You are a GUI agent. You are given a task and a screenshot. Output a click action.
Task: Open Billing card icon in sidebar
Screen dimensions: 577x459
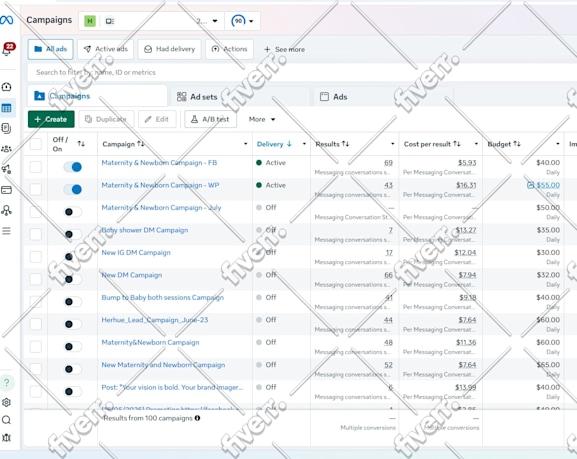pos(6,190)
